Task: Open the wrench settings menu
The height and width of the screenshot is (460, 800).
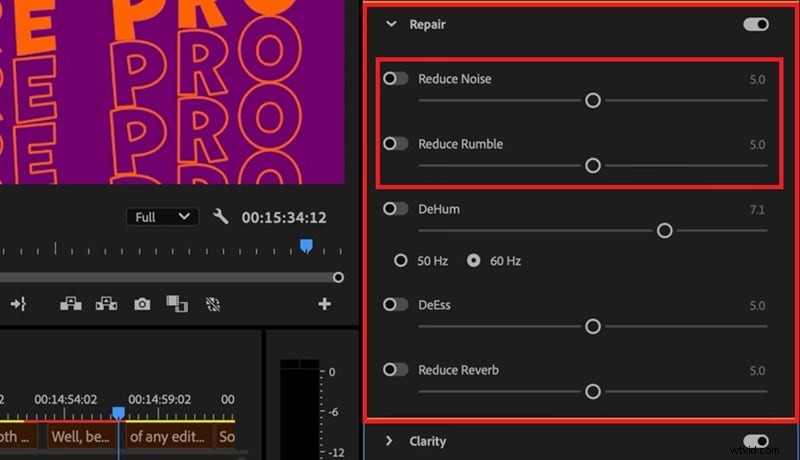Action: (220, 217)
